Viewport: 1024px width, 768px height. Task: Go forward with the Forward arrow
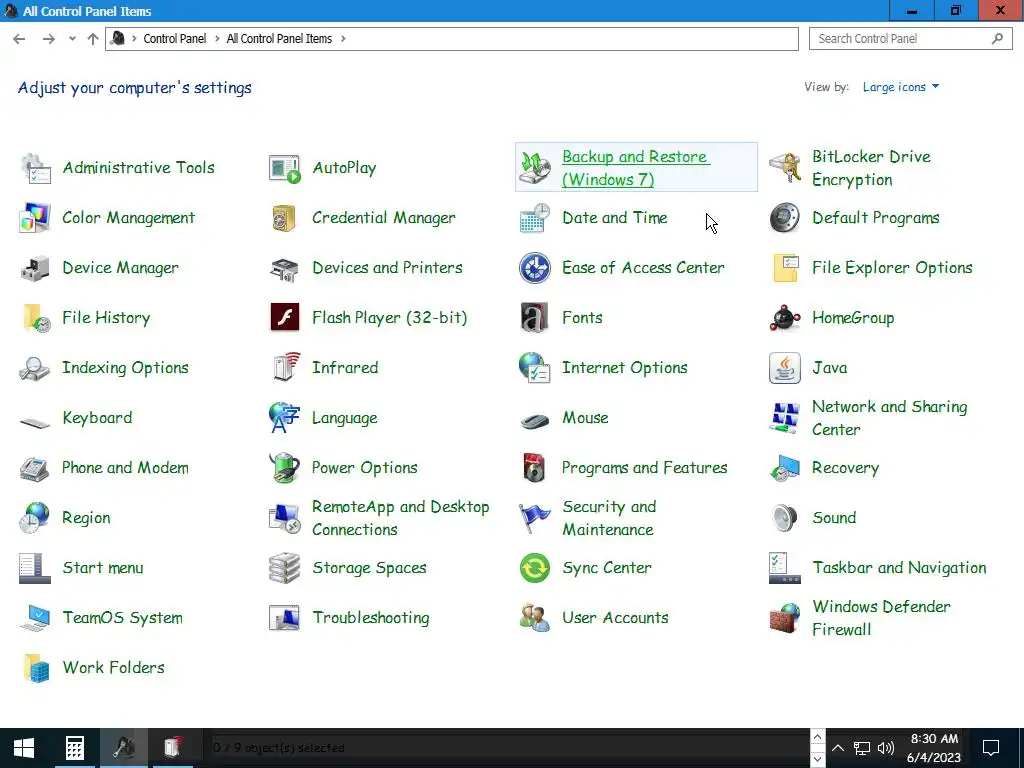pos(48,39)
